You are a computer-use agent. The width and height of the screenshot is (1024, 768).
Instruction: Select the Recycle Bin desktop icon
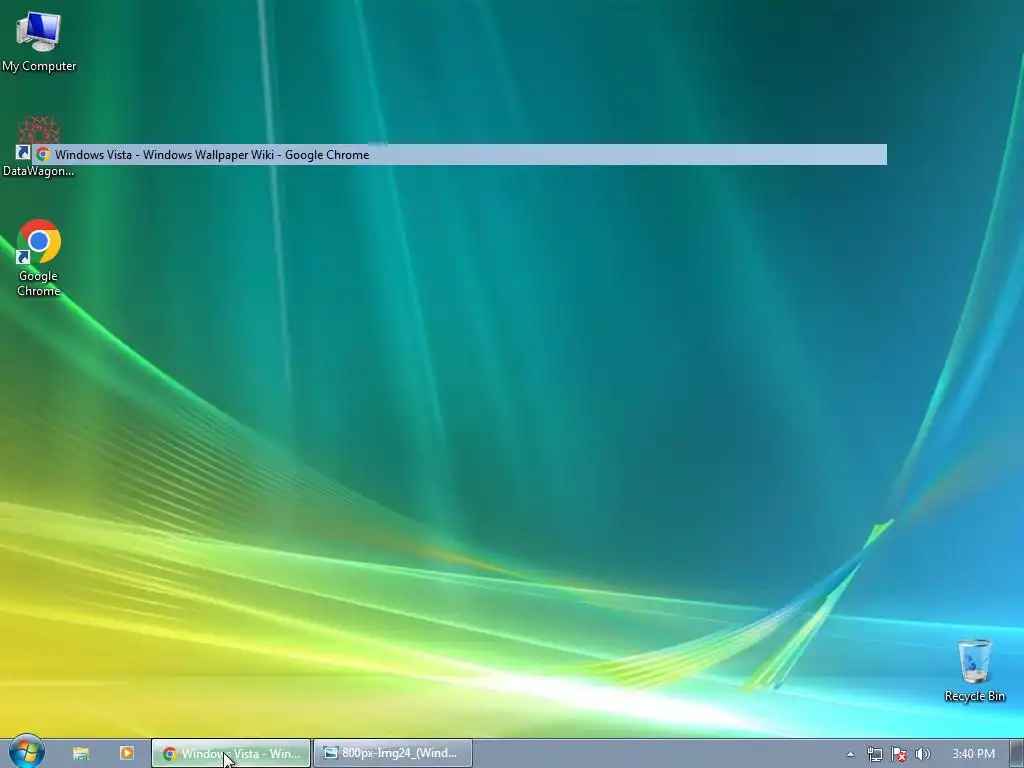point(974,670)
